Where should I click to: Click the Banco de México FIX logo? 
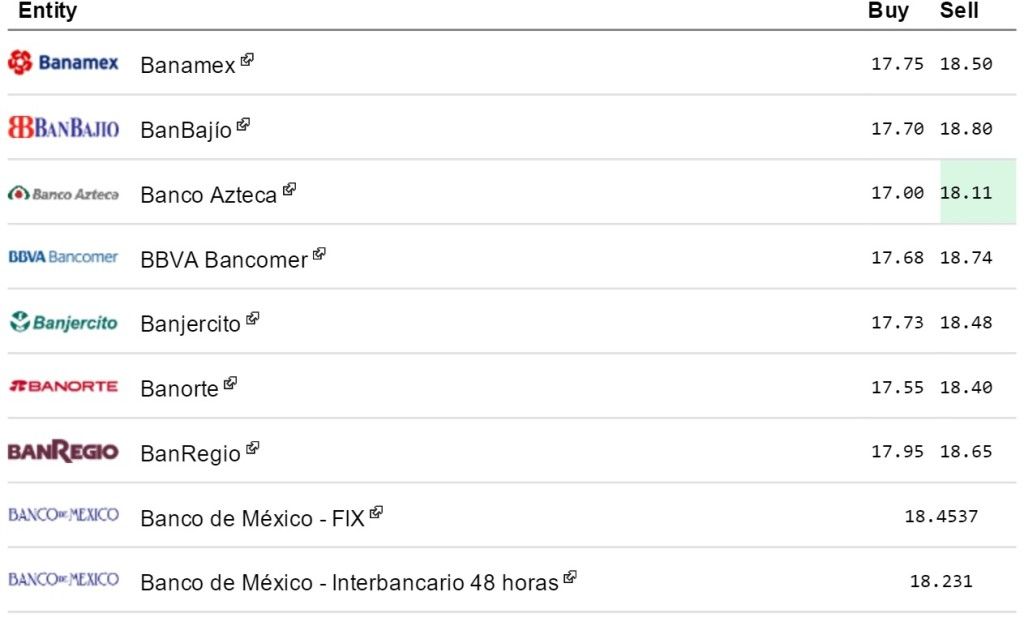pyautogui.click(x=63, y=515)
